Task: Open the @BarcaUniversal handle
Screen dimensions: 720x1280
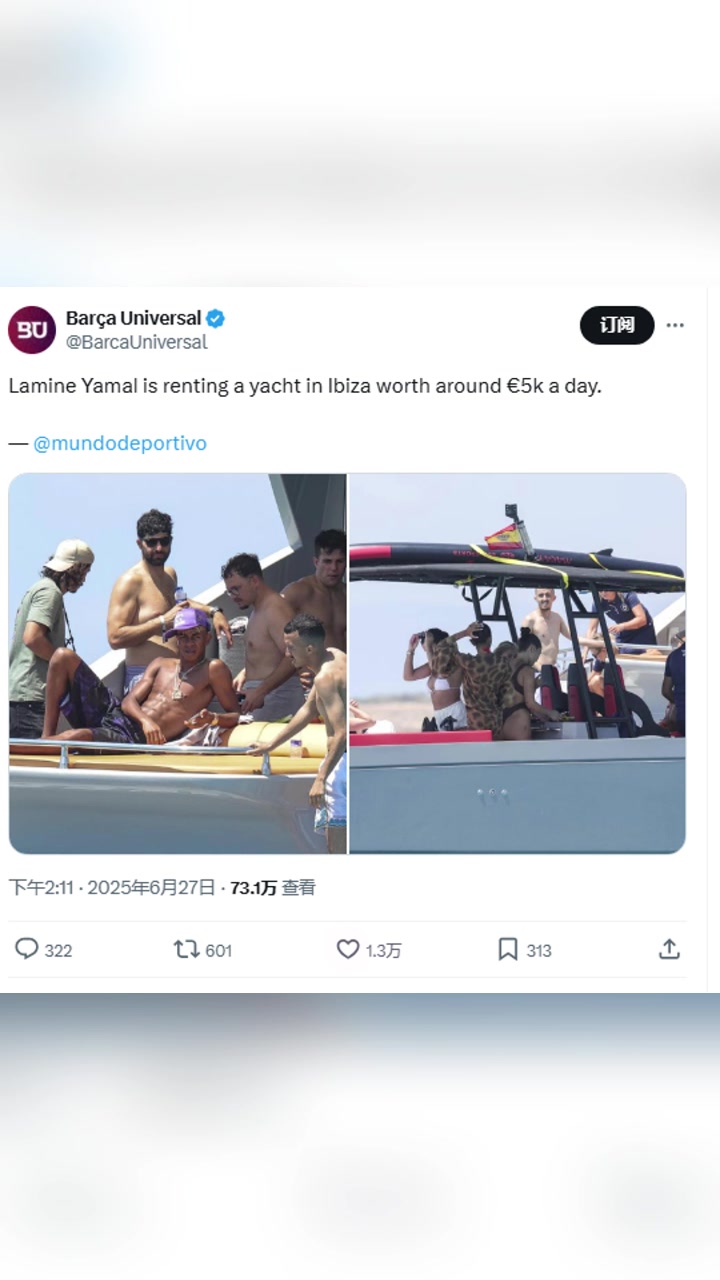Action: click(136, 342)
